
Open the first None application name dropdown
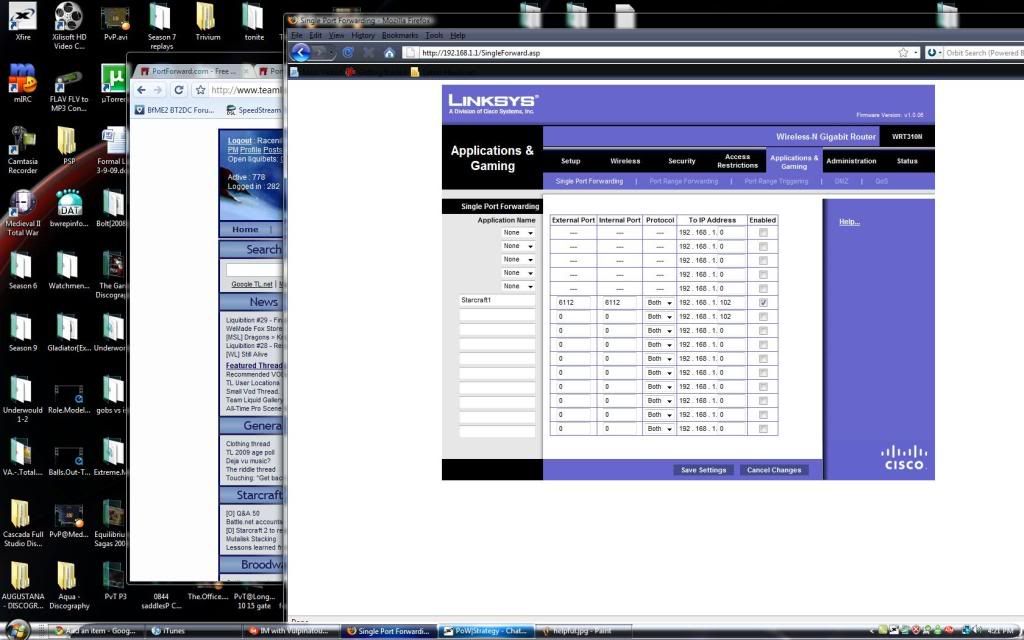coord(518,232)
